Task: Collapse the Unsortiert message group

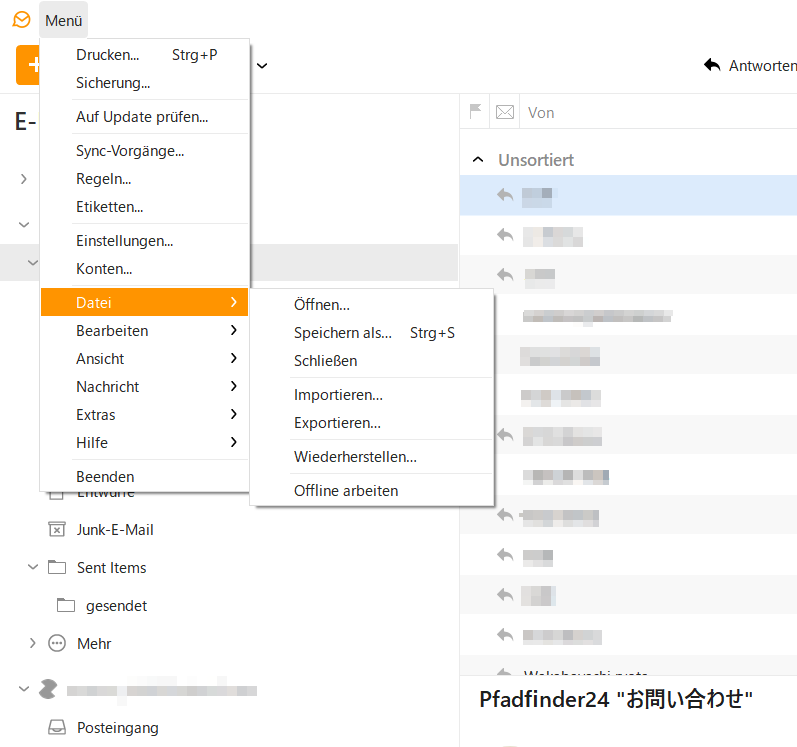Action: click(478, 160)
